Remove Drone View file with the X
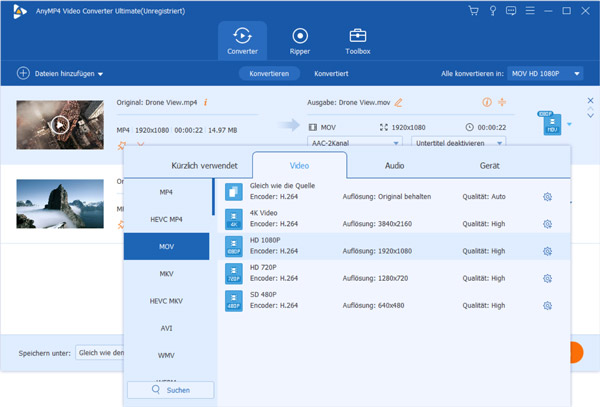Image resolution: width=600 pixels, height=407 pixels. click(x=590, y=100)
